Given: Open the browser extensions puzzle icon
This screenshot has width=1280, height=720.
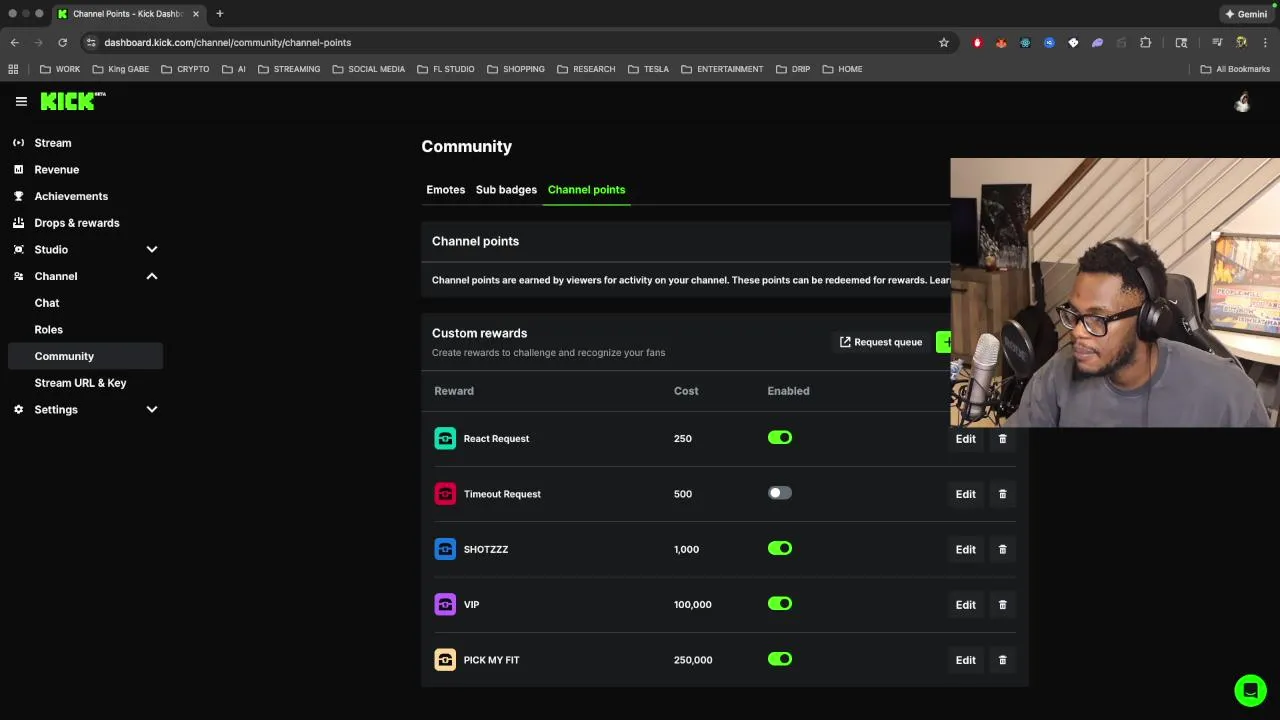Looking at the screenshot, I should (1145, 43).
